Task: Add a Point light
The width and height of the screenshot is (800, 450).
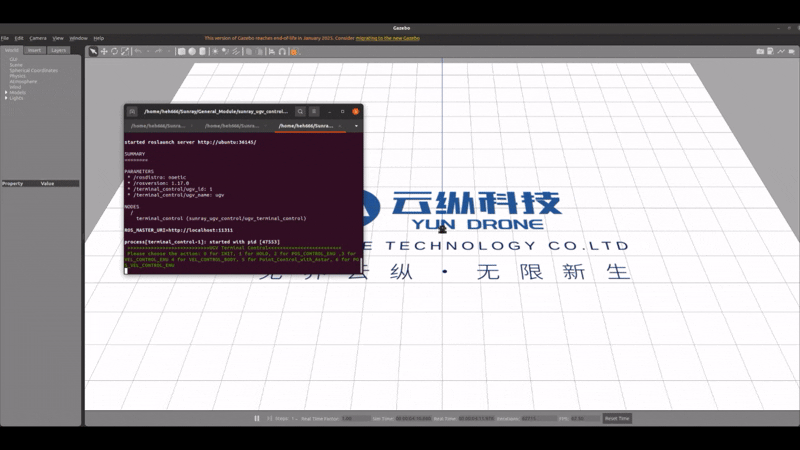Action: (215, 52)
